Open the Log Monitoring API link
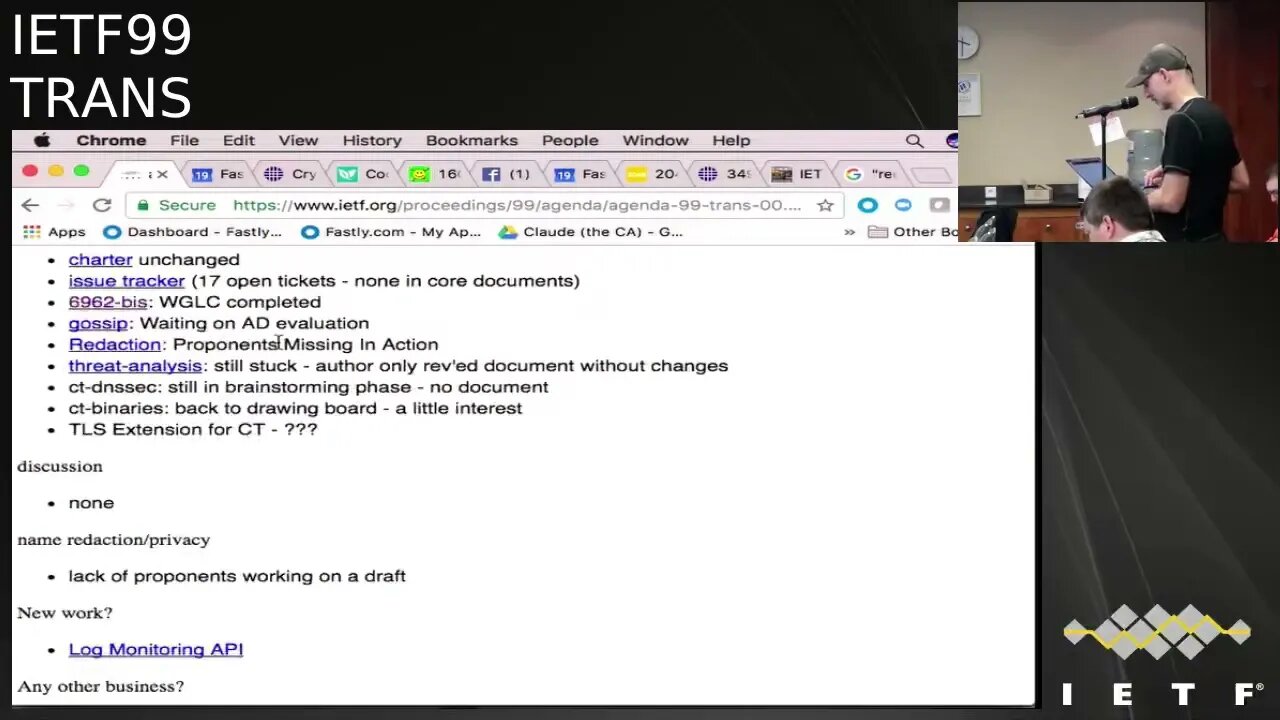 point(156,650)
